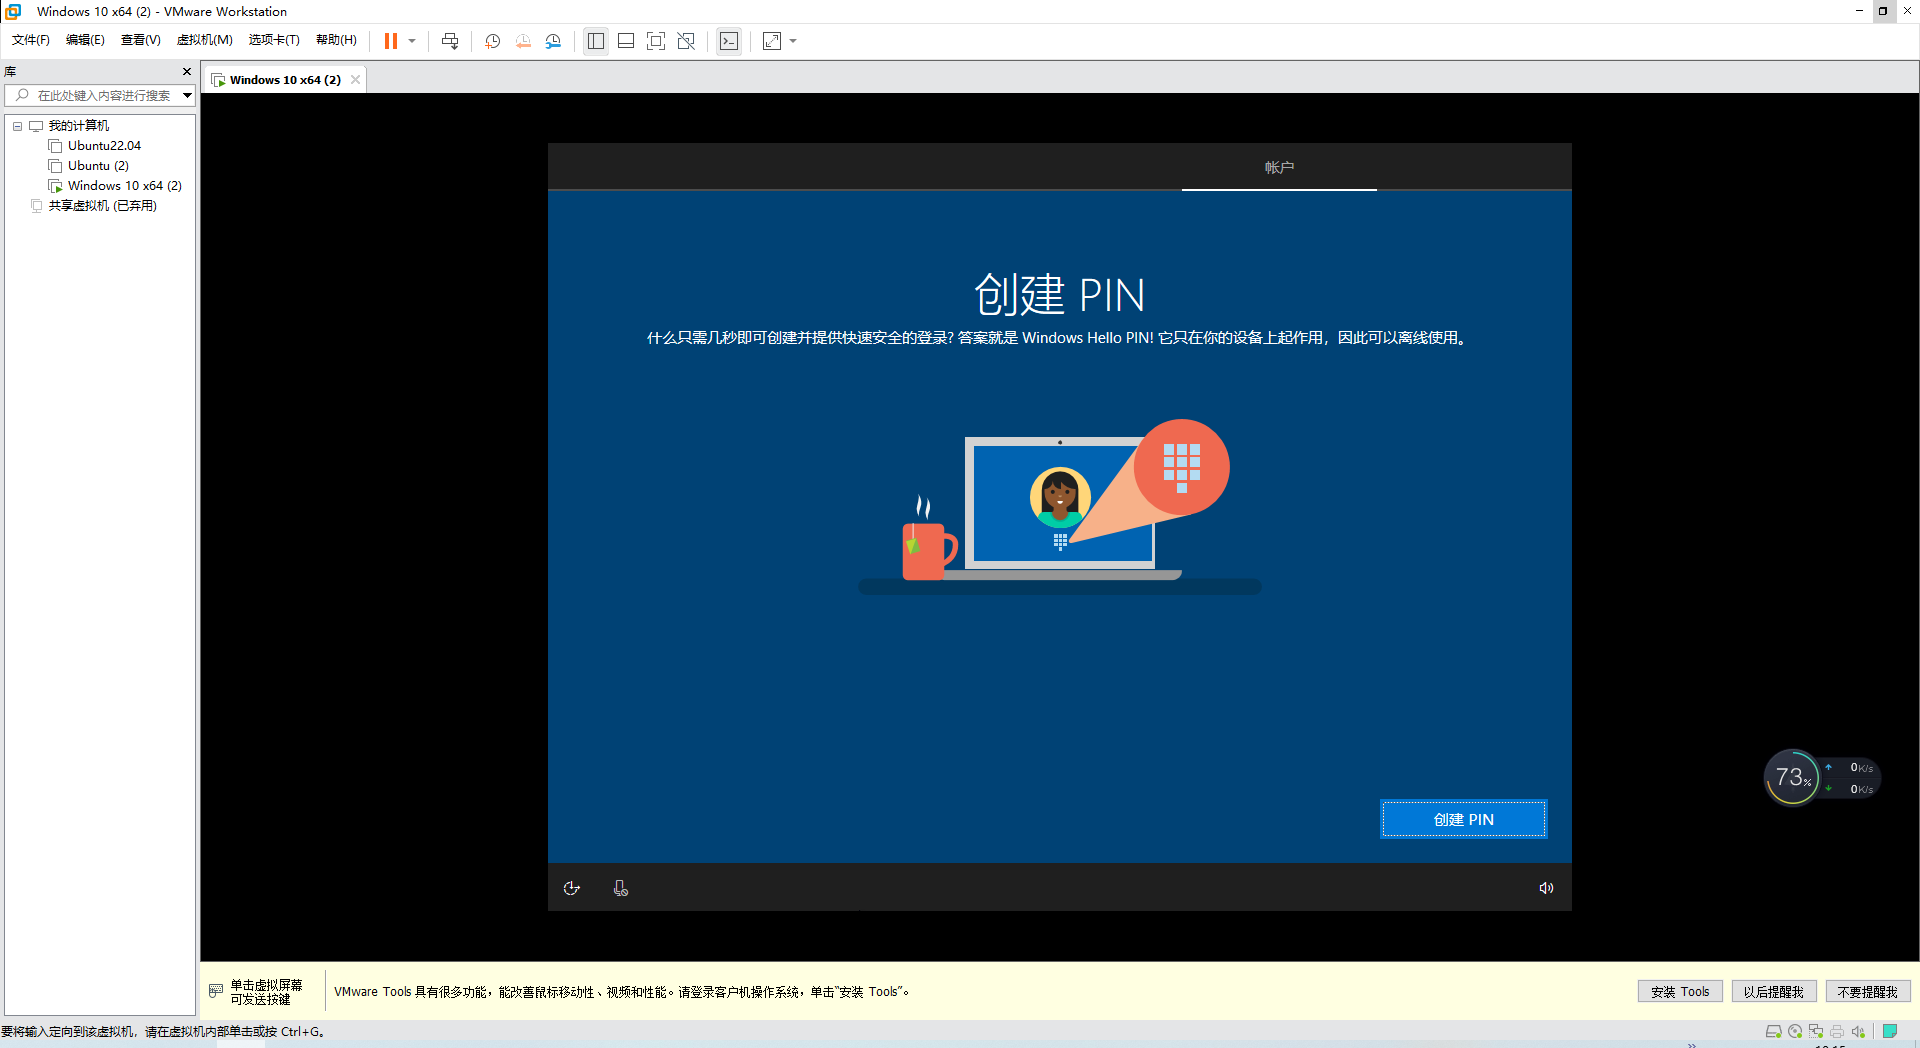
Task: Select Windows 10 x64 (2) in library tree
Action: (x=124, y=186)
